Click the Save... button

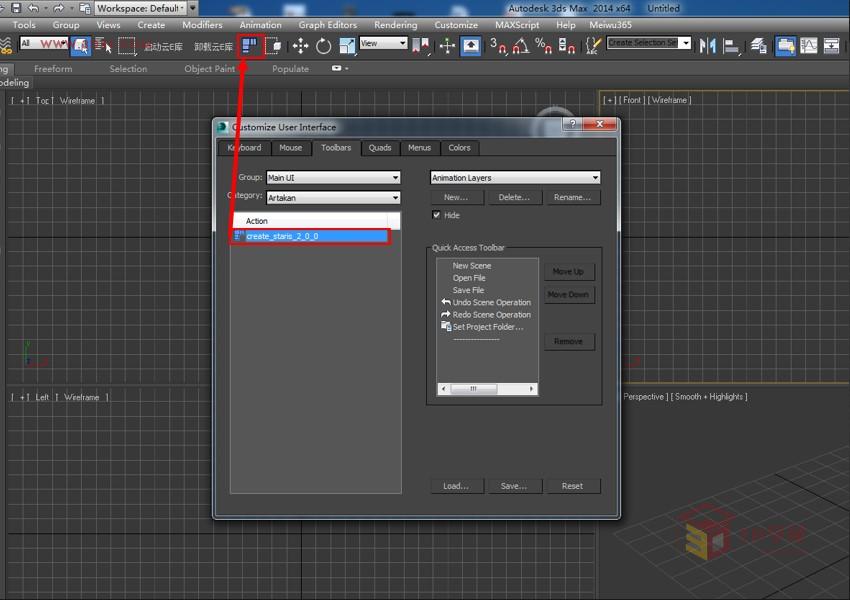pyautogui.click(x=514, y=486)
